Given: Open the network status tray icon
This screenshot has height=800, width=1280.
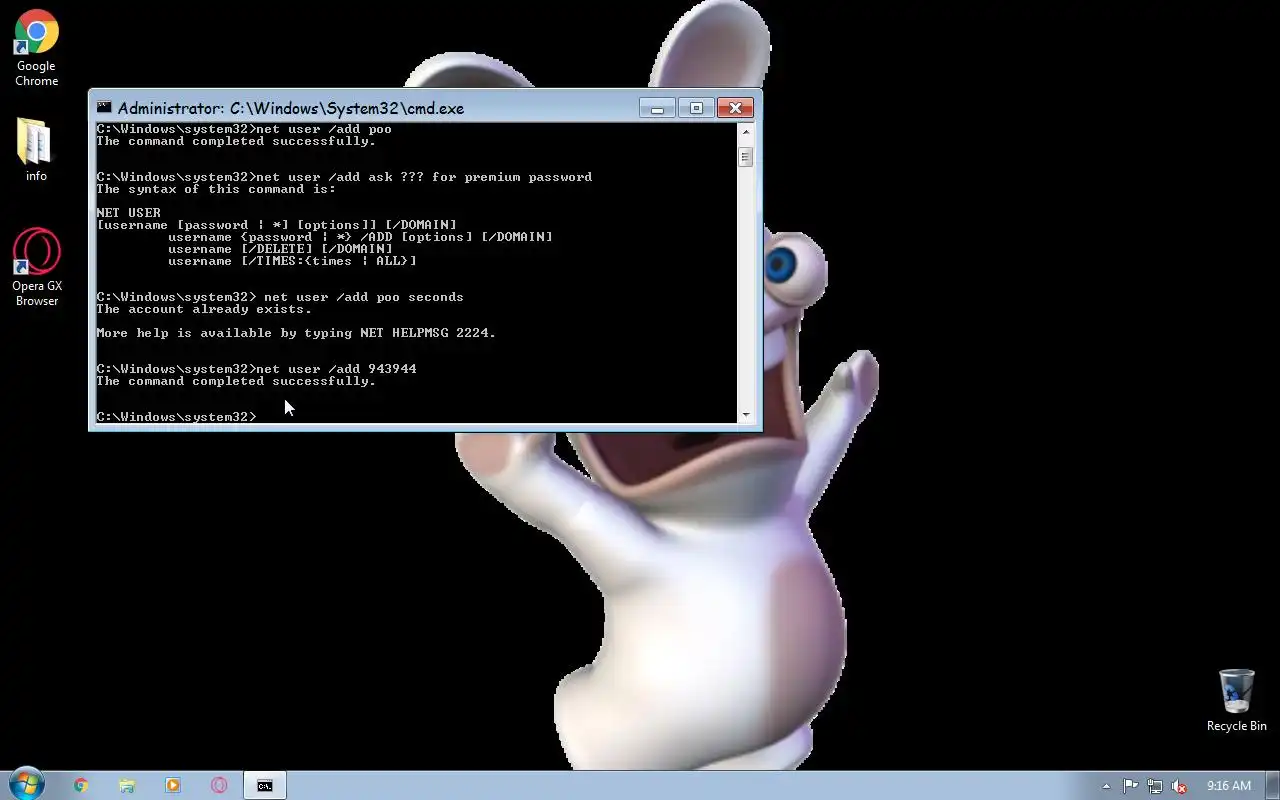Looking at the screenshot, I should [x=1155, y=786].
